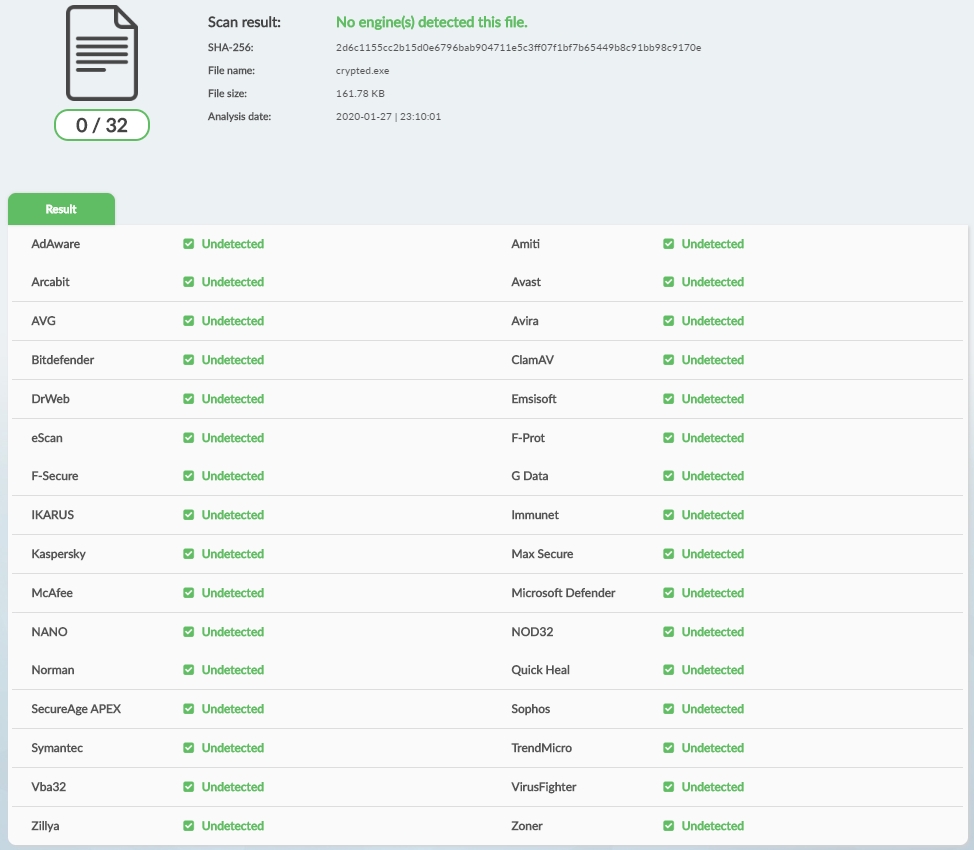The height and width of the screenshot is (850, 974).
Task: Click the TrendMicro engine label
Action: pyautogui.click(x=542, y=748)
